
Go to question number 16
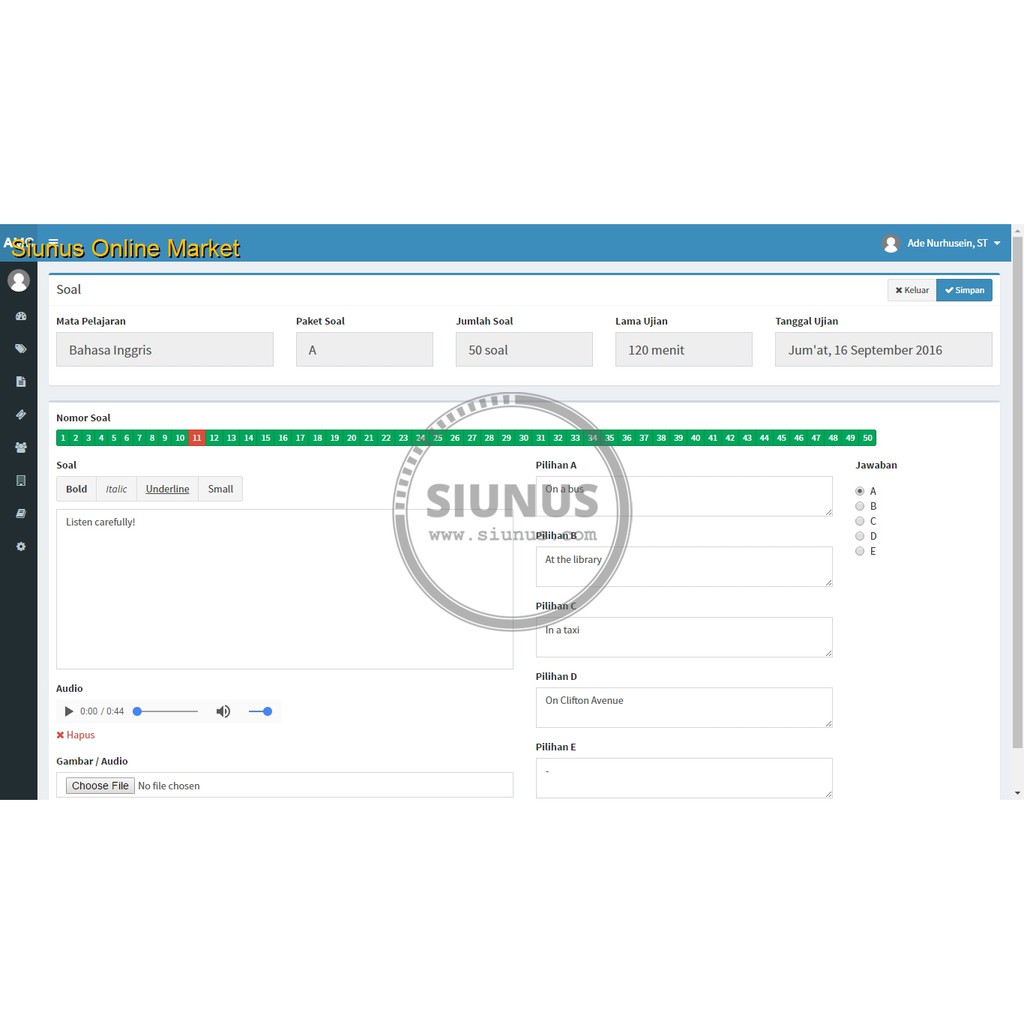click(x=283, y=438)
